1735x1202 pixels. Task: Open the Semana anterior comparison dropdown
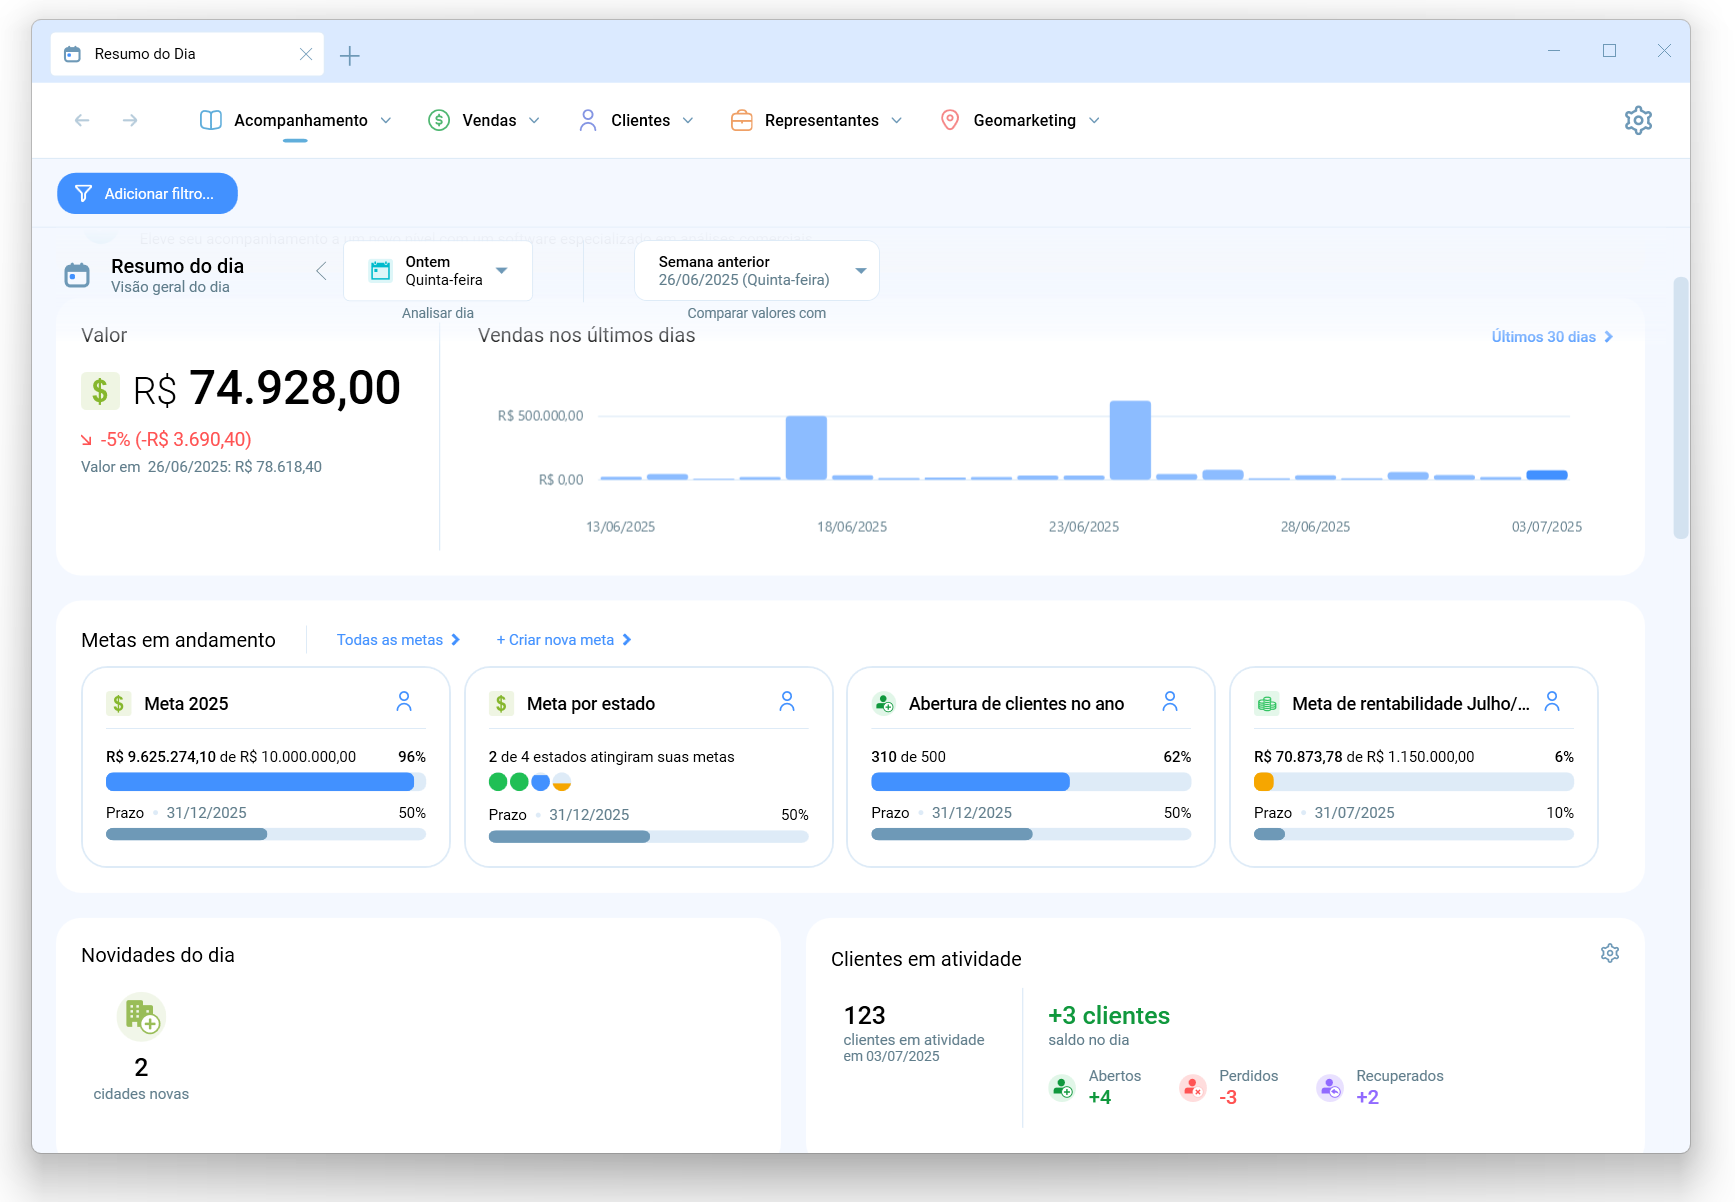pyautogui.click(x=757, y=271)
